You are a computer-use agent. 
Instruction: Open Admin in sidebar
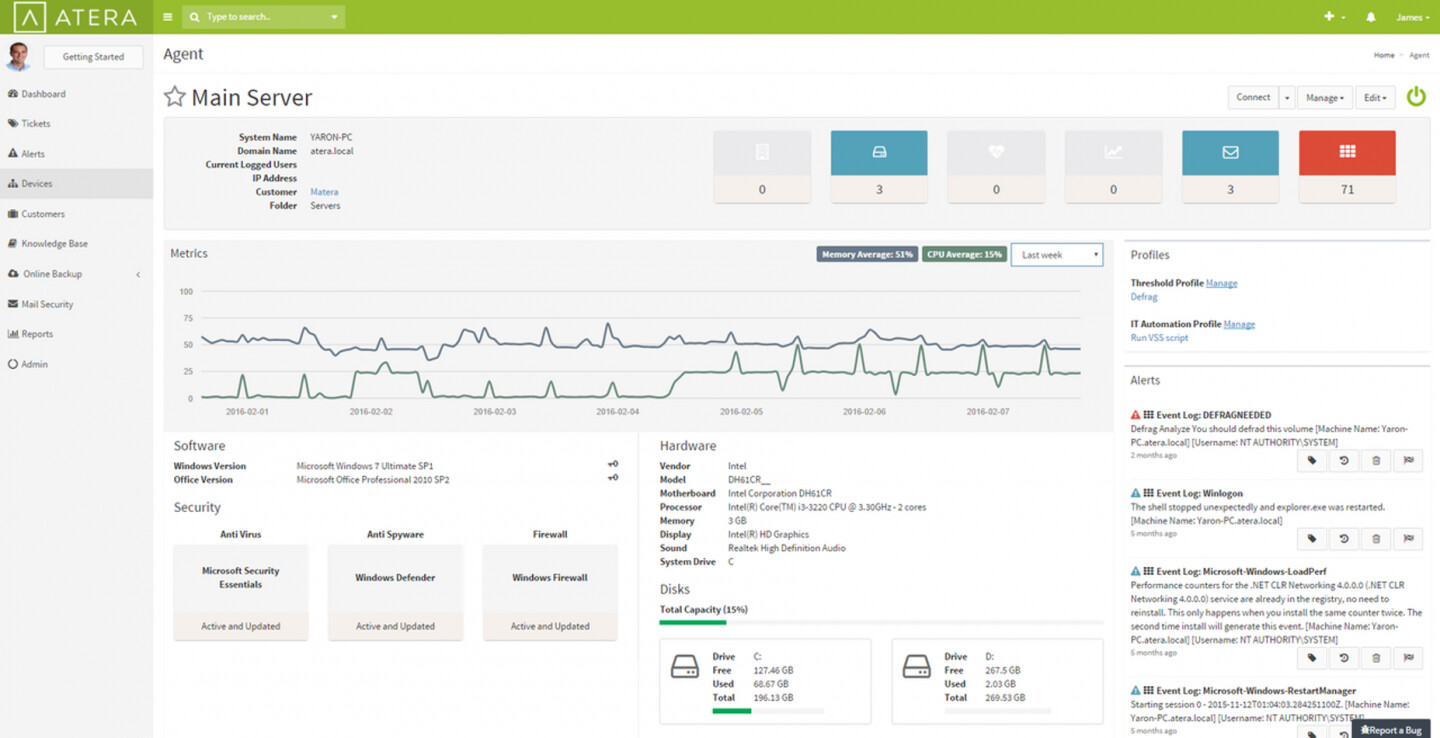(76, 364)
